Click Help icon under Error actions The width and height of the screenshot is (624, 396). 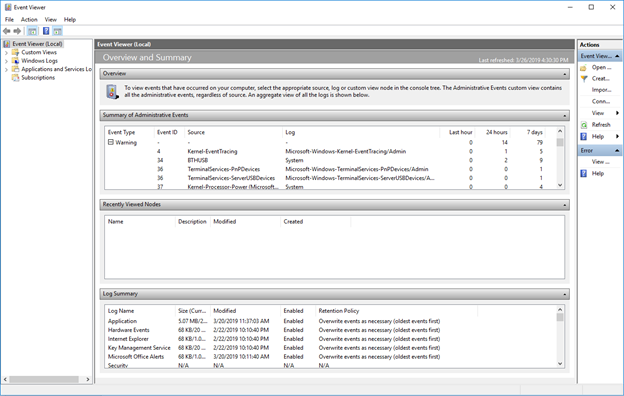click(583, 174)
